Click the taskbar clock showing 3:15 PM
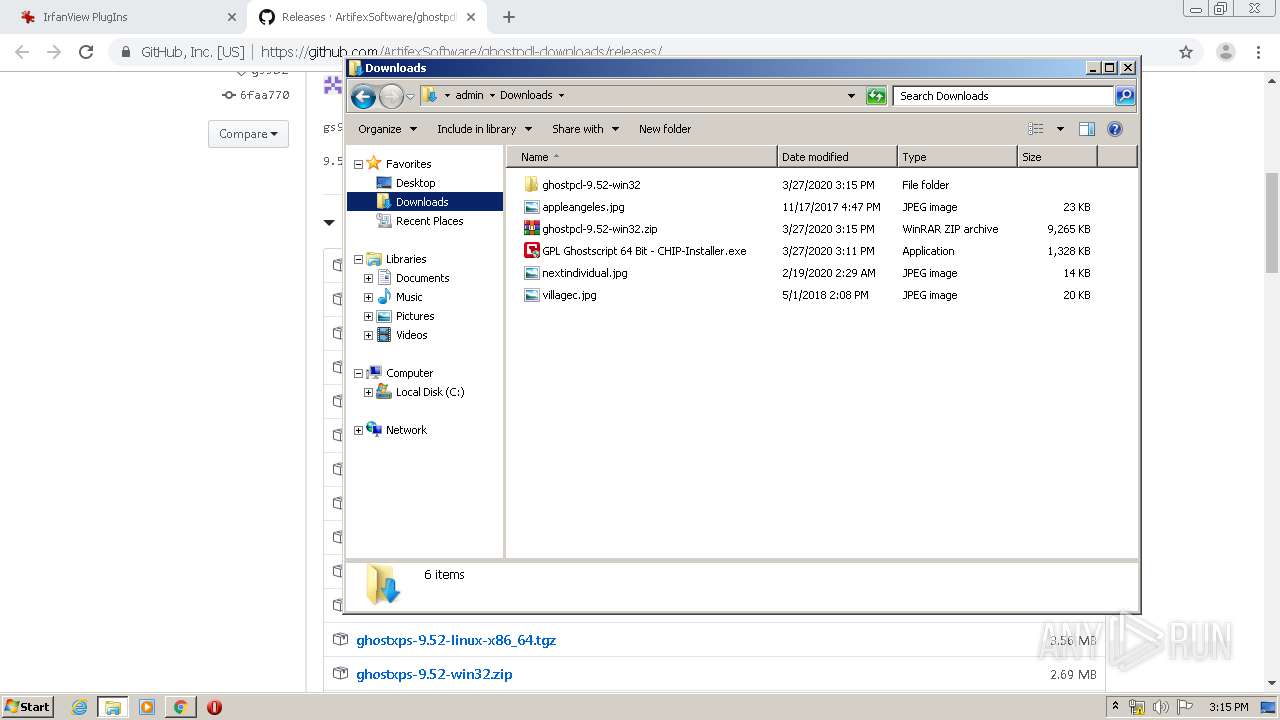1280x720 pixels. [x=1228, y=707]
